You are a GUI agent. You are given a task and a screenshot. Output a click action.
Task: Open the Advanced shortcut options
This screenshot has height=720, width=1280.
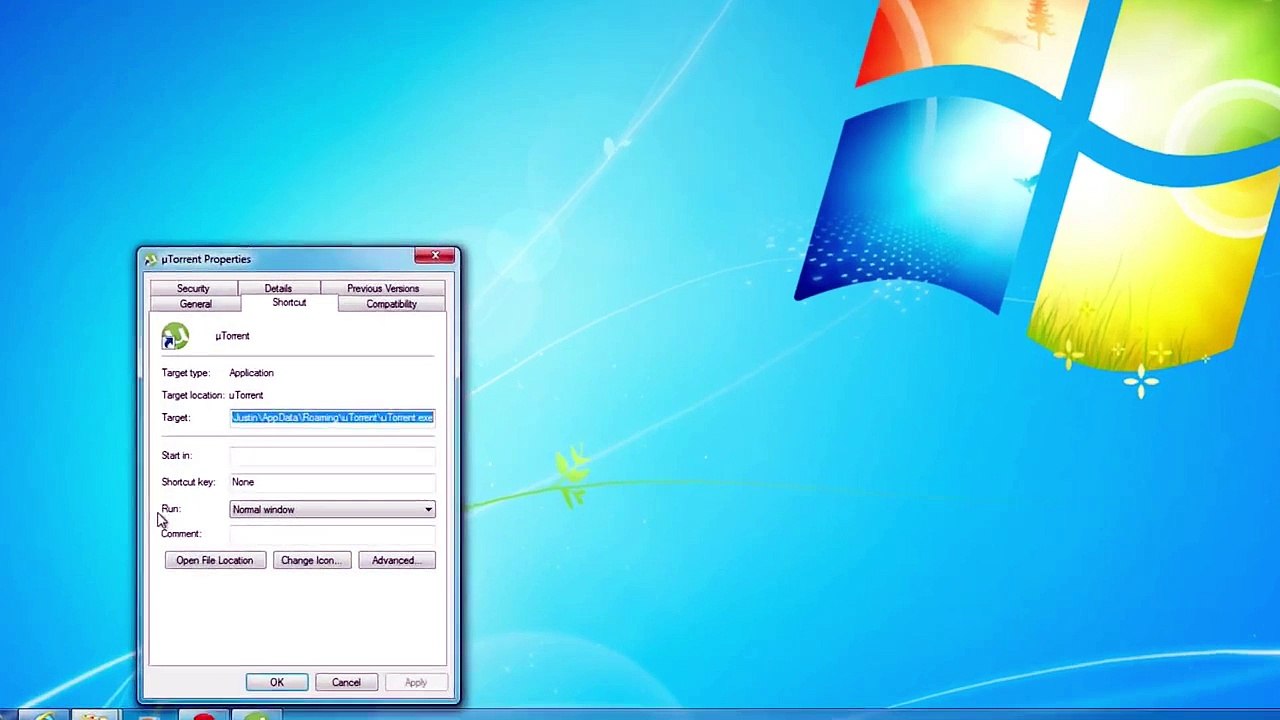(396, 561)
